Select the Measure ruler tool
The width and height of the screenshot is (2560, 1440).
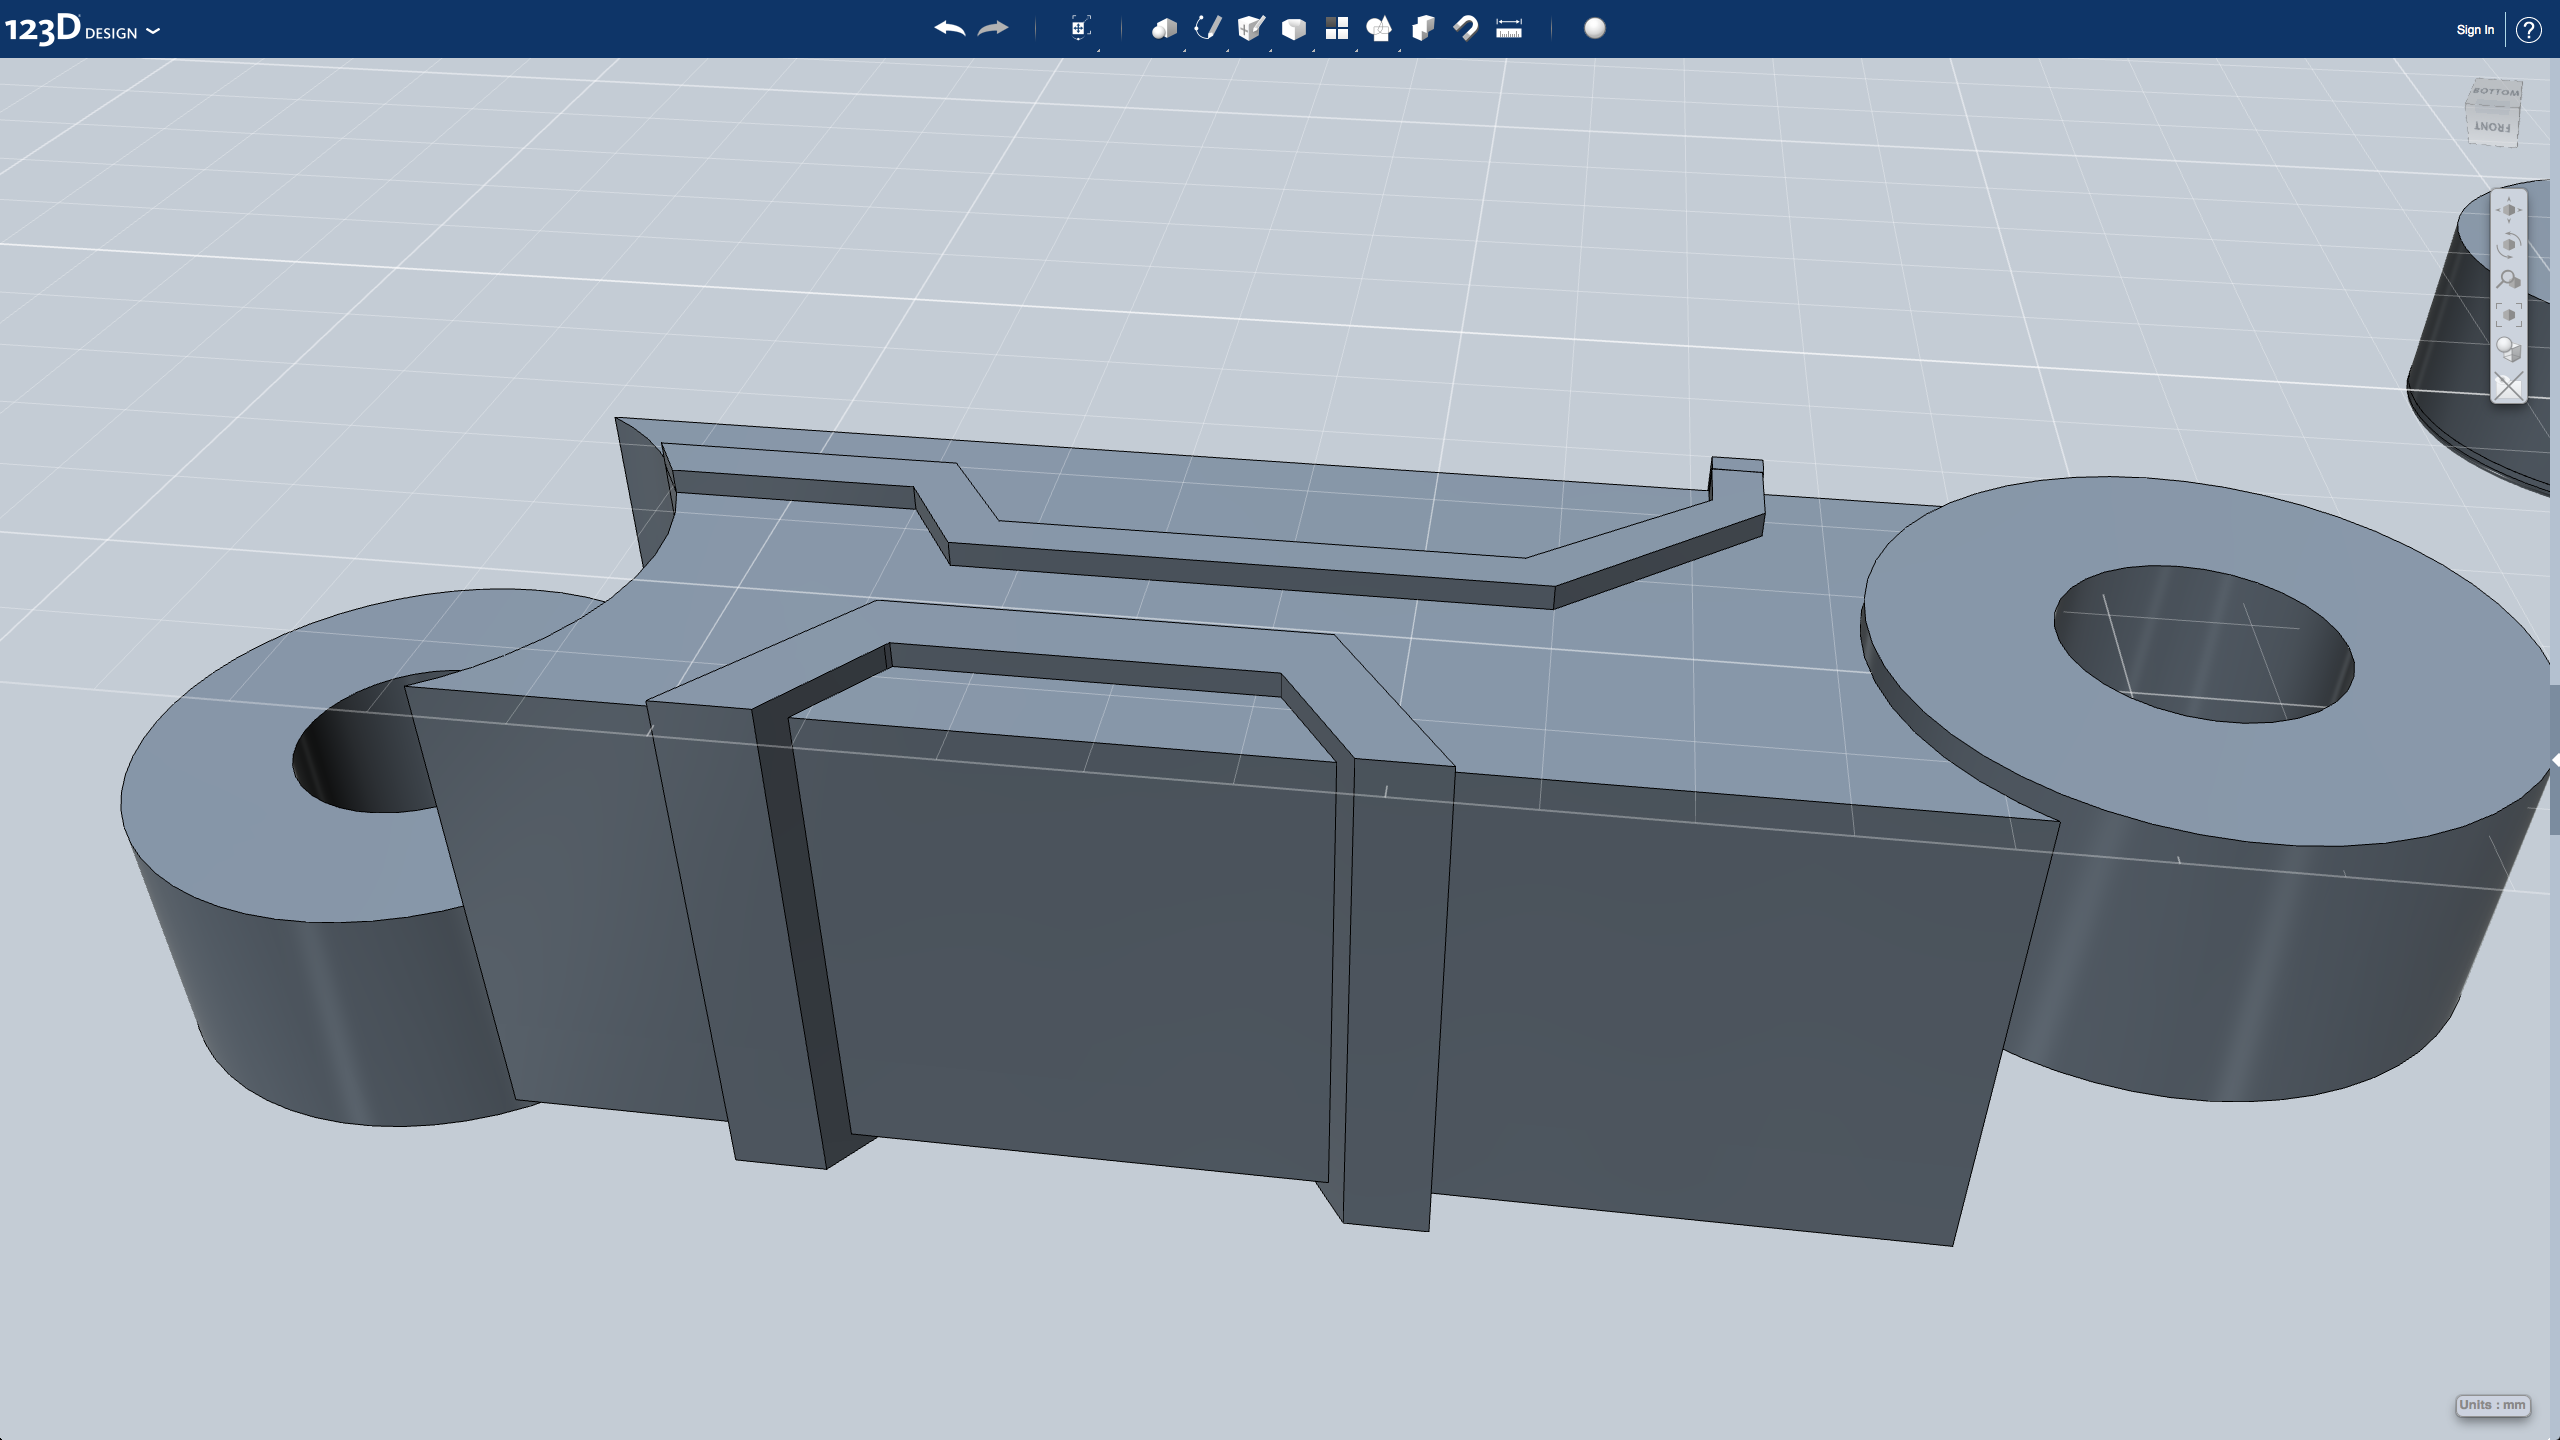(x=1508, y=29)
